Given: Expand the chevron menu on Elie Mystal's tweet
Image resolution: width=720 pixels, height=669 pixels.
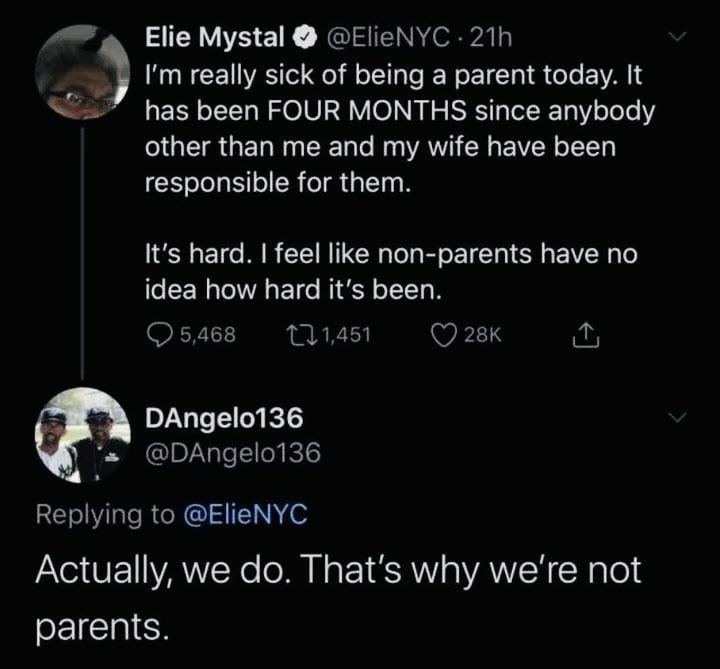Looking at the screenshot, I should [x=679, y=39].
